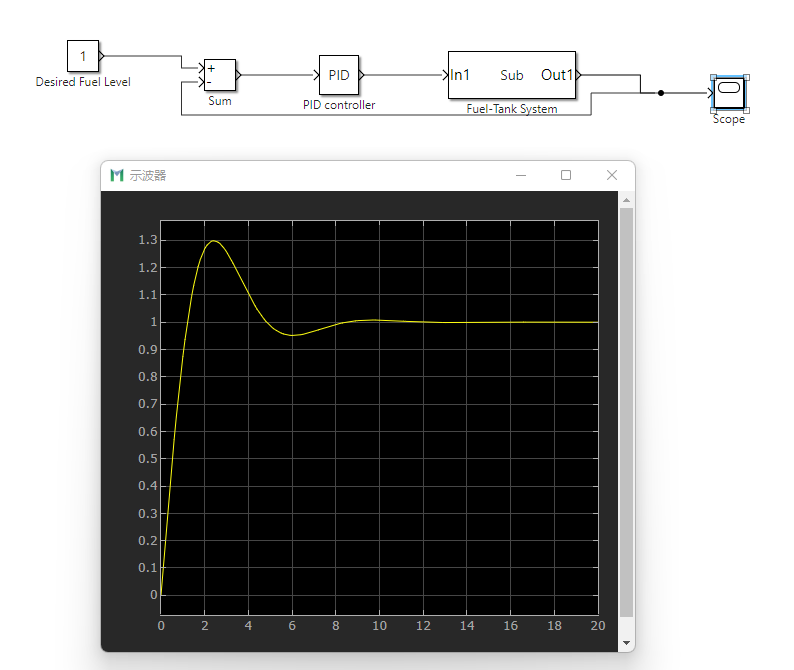Click the 'Out1' port label on subsystem
Viewport: 794px width, 670px height.
557,75
